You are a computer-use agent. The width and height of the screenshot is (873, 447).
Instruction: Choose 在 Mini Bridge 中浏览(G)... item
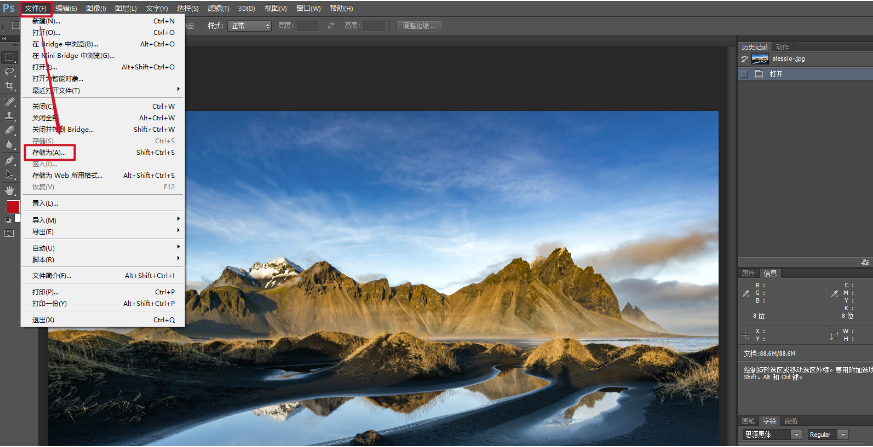pyautogui.click(x=103, y=56)
